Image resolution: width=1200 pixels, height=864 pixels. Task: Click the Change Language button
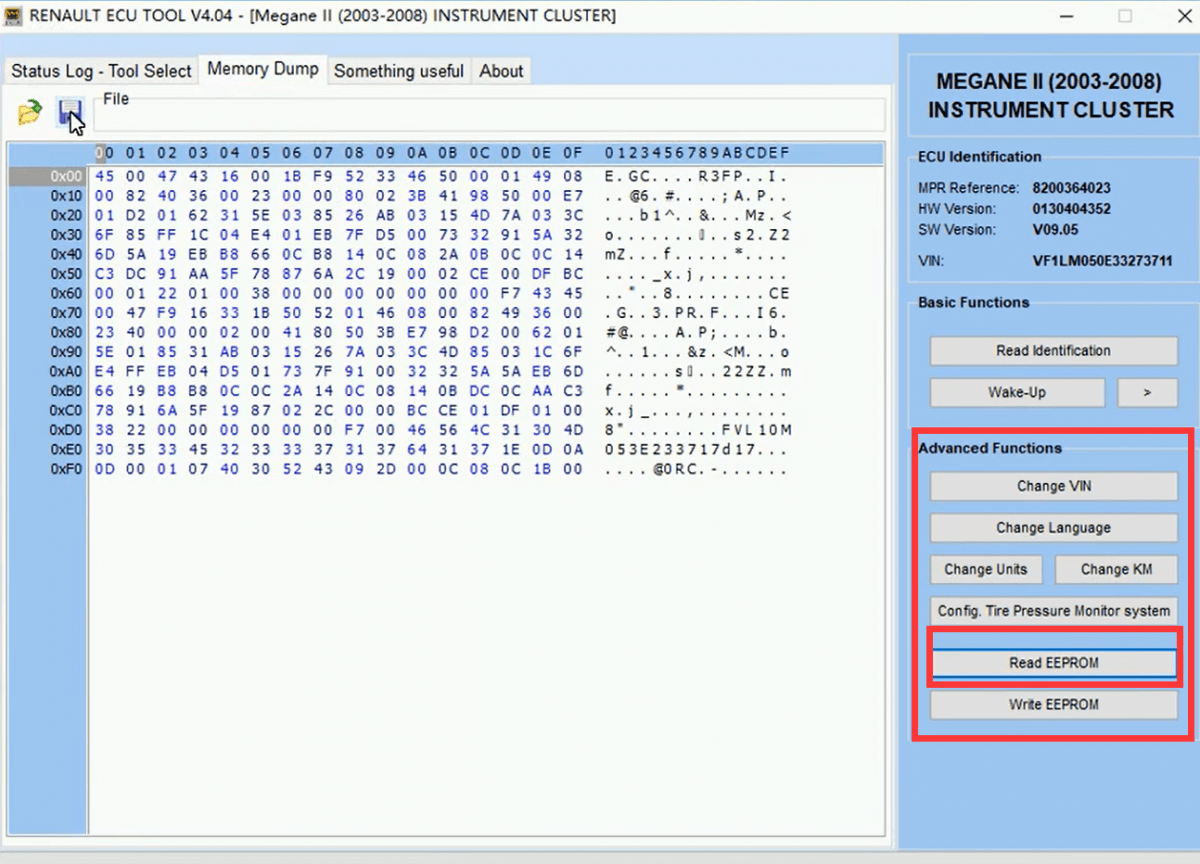1053,528
